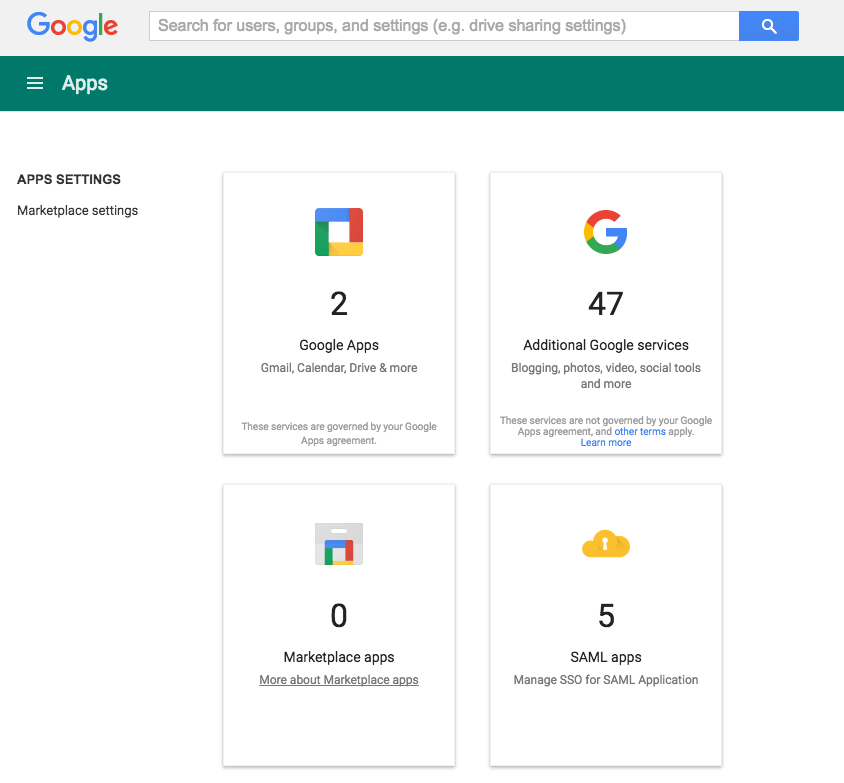Click the count 2 on Google Apps card
844x783 pixels.
tap(339, 304)
